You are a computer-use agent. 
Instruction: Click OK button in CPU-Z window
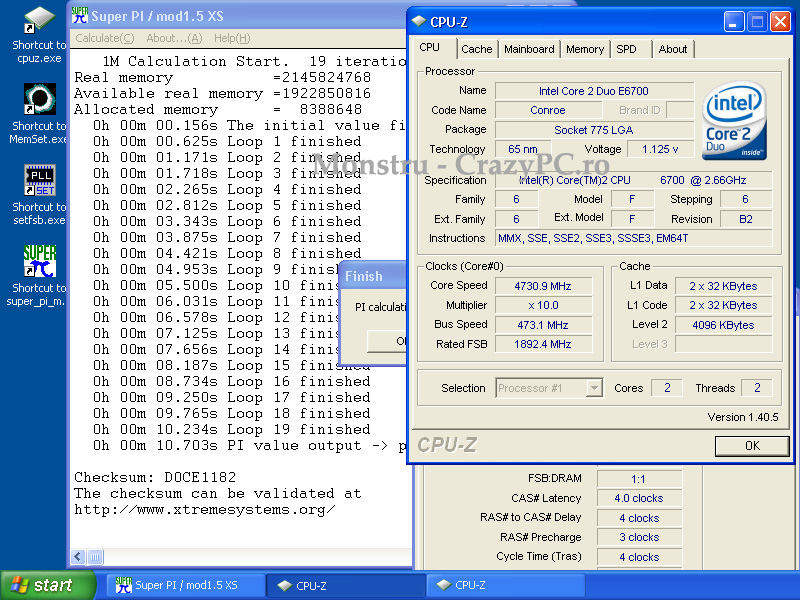[x=752, y=445]
